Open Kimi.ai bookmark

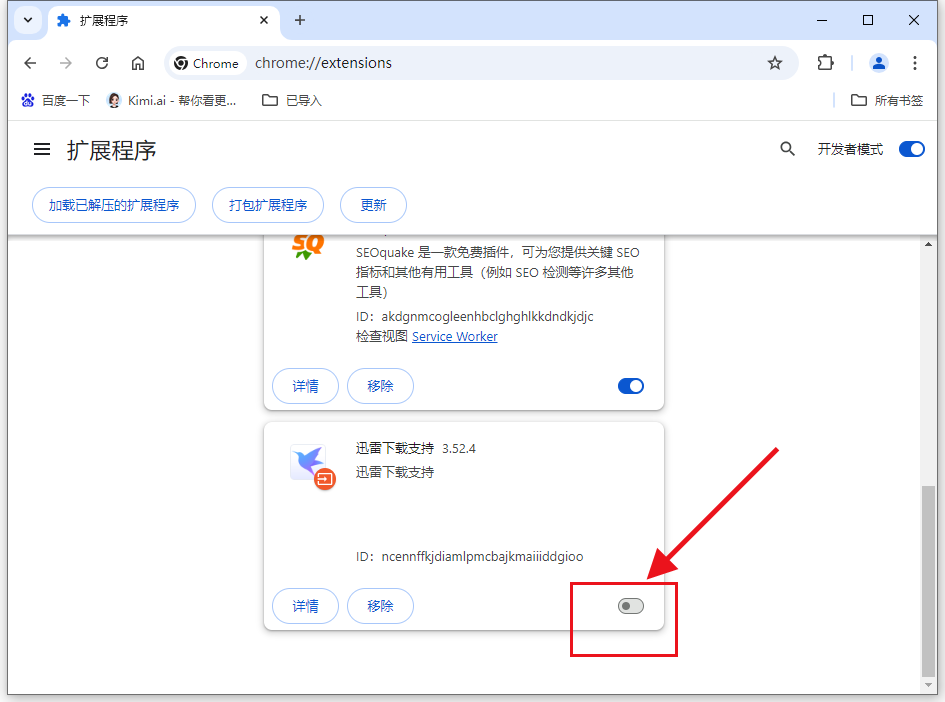[x=171, y=101]
